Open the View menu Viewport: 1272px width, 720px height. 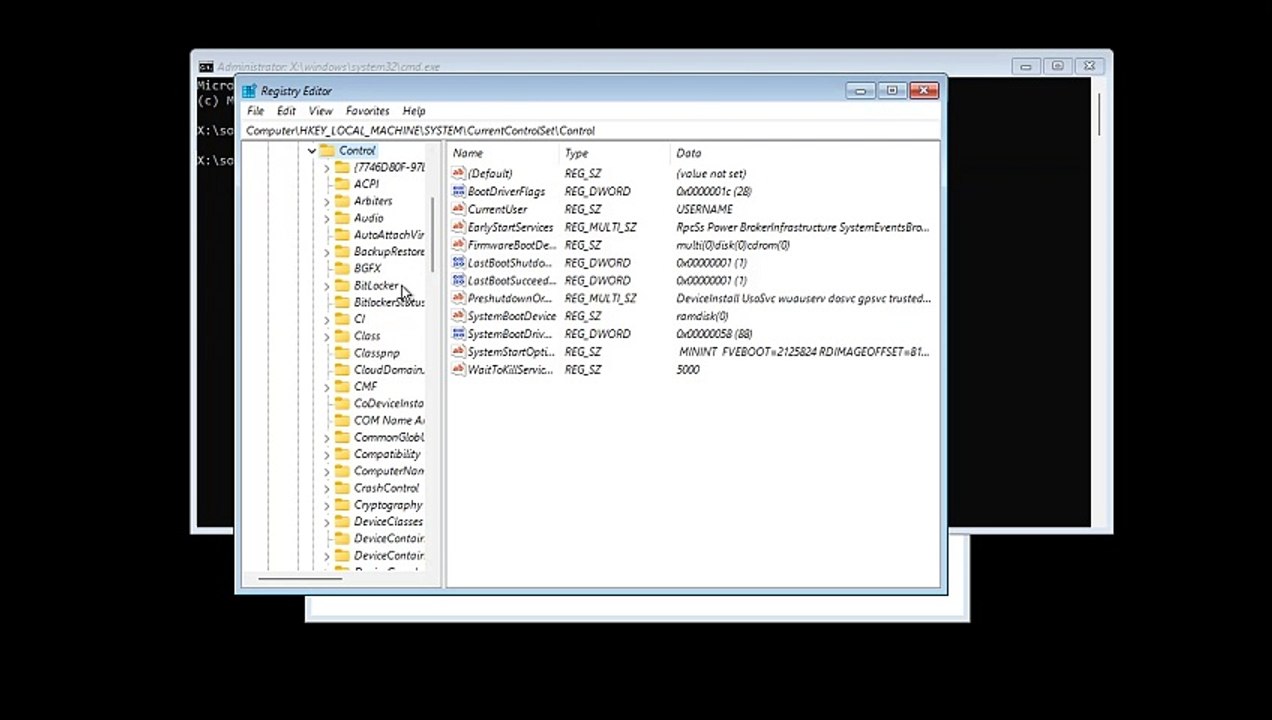click(320, 111)
